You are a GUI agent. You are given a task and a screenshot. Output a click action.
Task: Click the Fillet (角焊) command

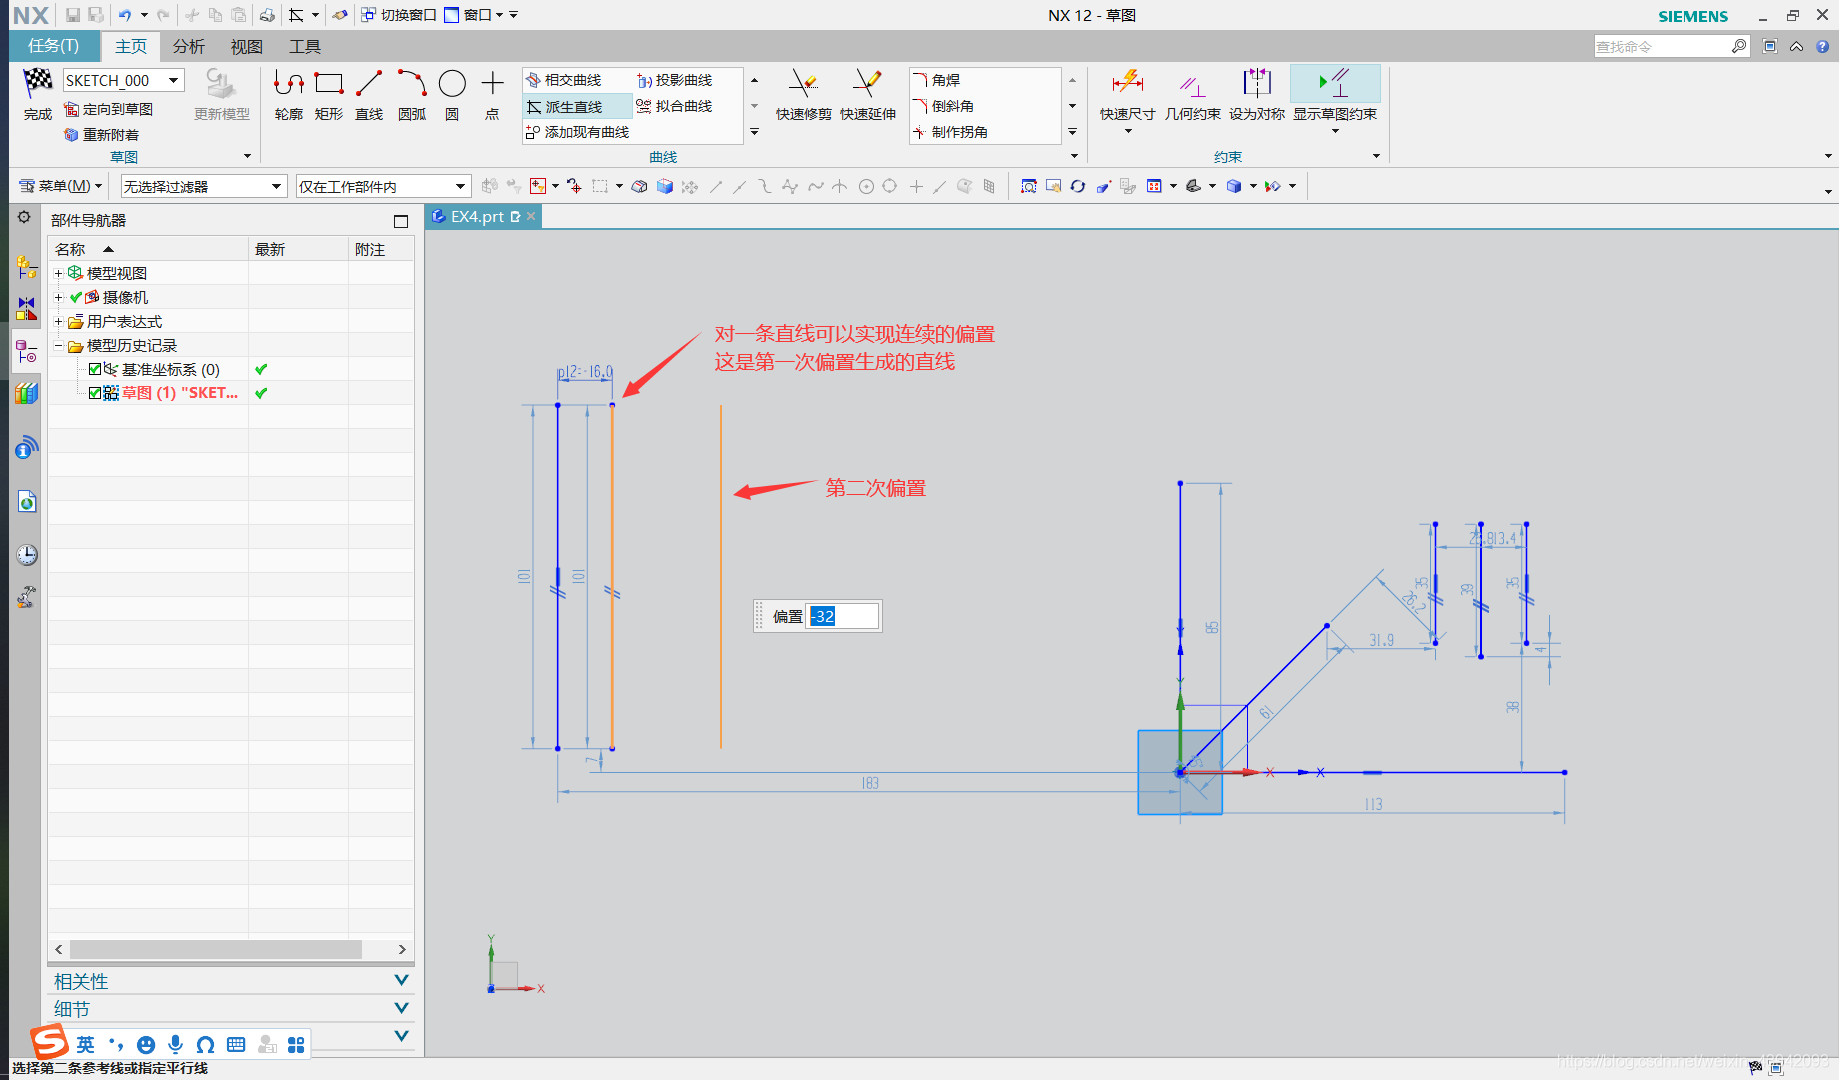[x=937, y=80]
